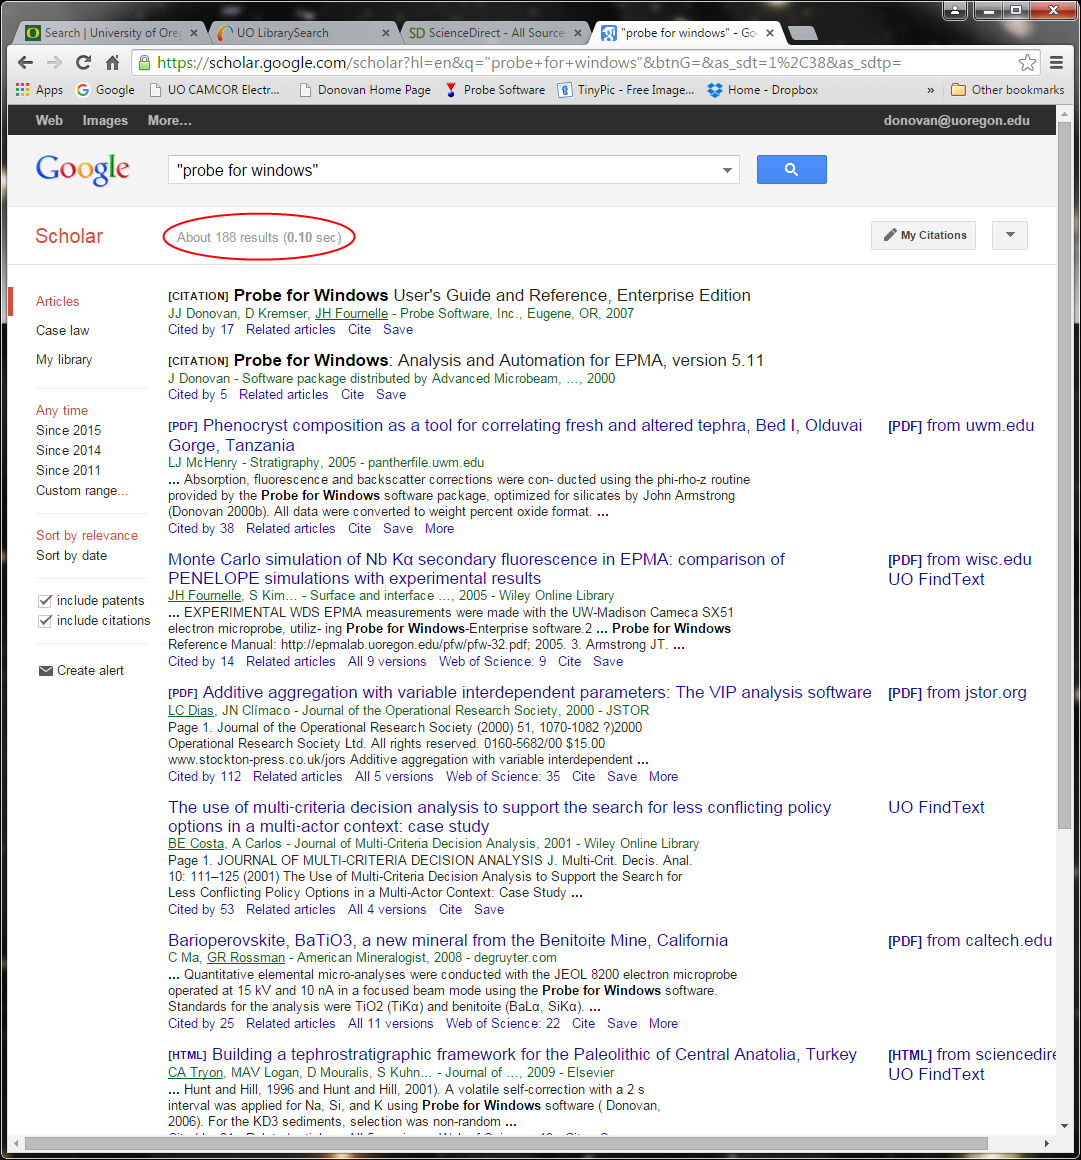Image resolution: width=1081 pixels, height=1160 pixels.
Task: Open the browser home page icon
Action: [x=113, y=62]
